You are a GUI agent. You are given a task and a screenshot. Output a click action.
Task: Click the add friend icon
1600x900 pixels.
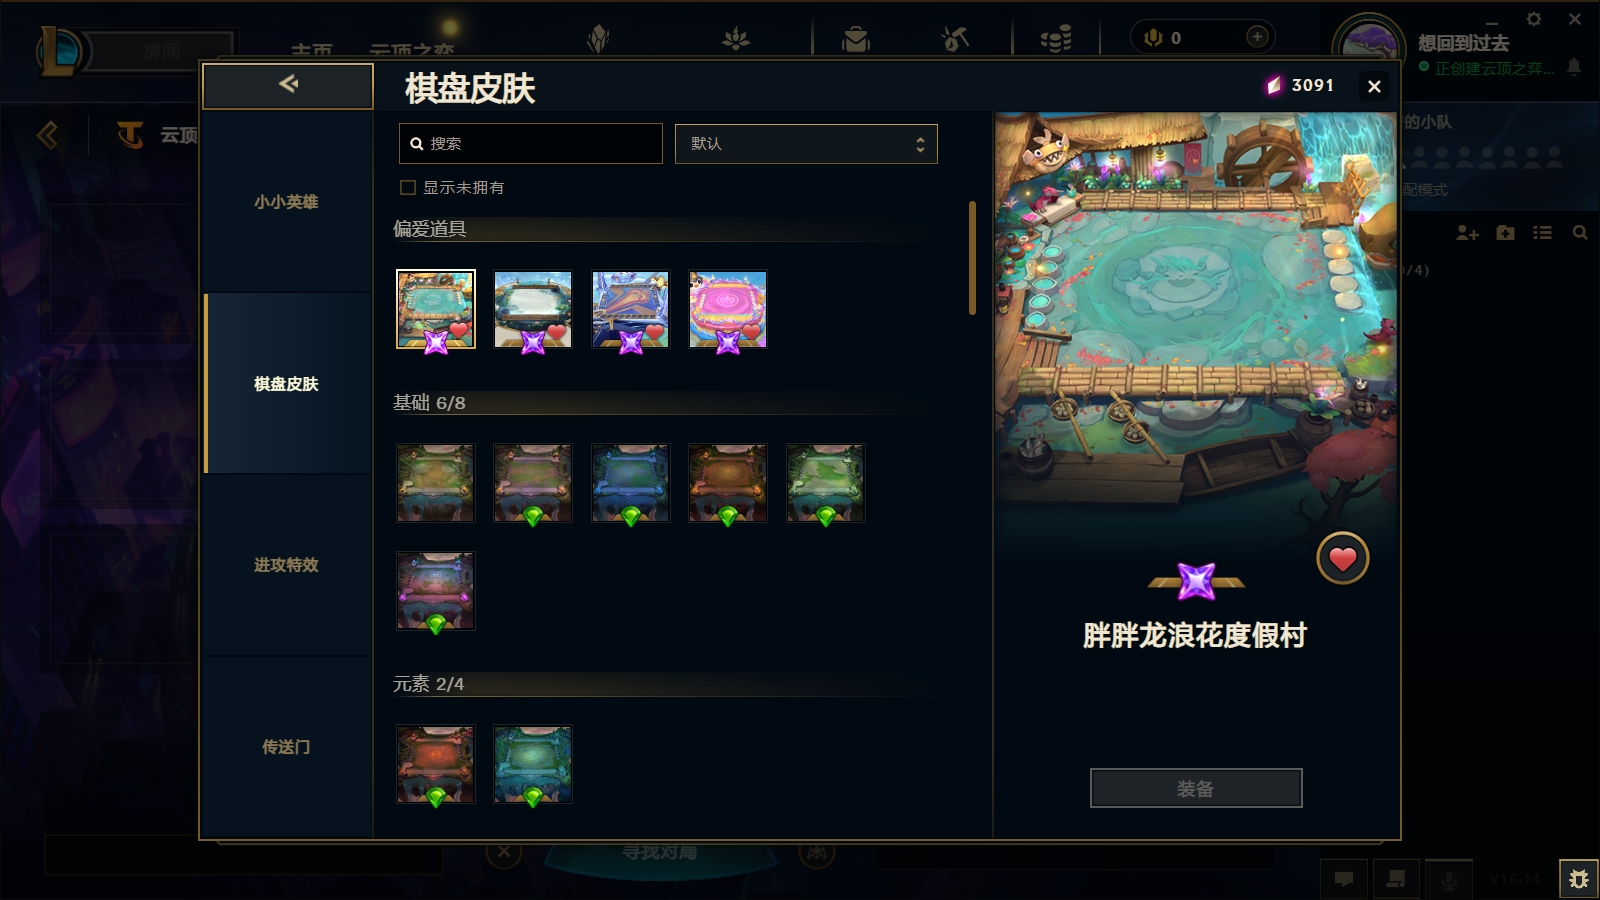click(1467, 233)
